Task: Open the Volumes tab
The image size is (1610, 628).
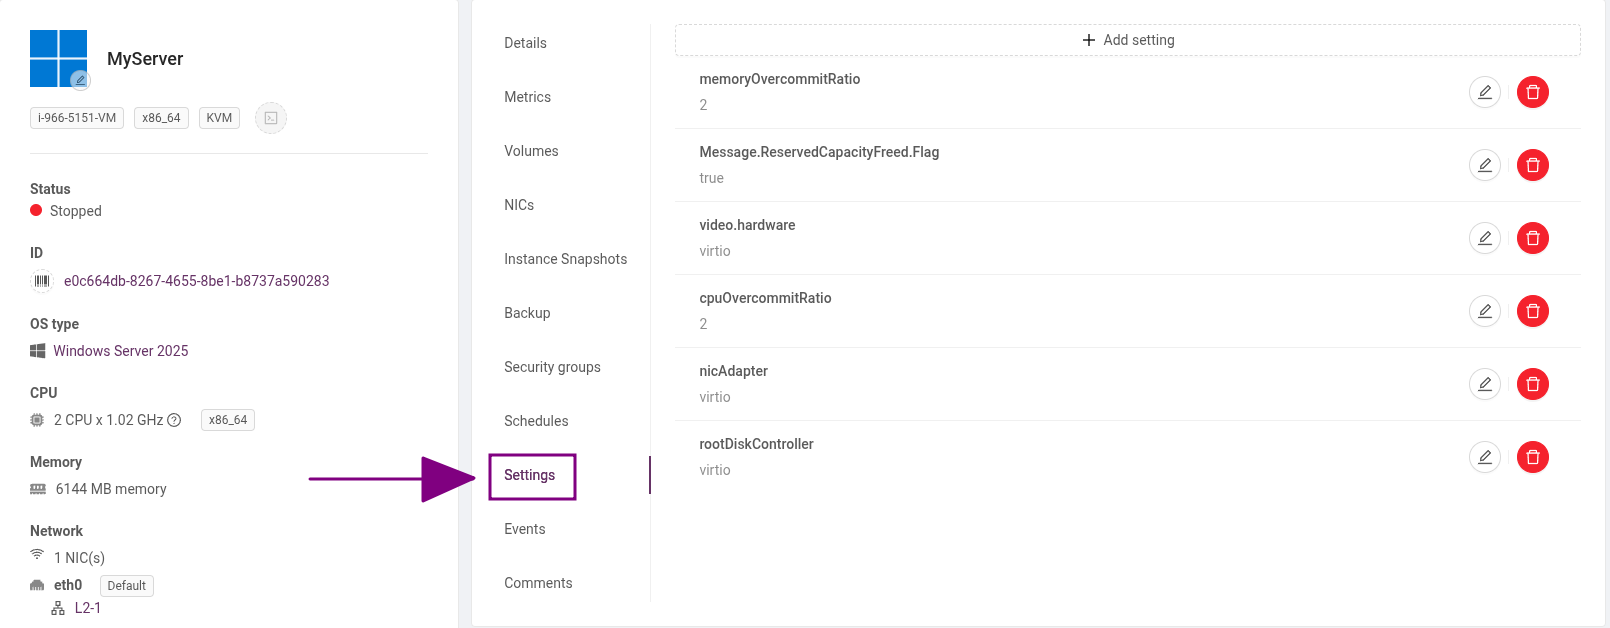Action: (531, 151)
